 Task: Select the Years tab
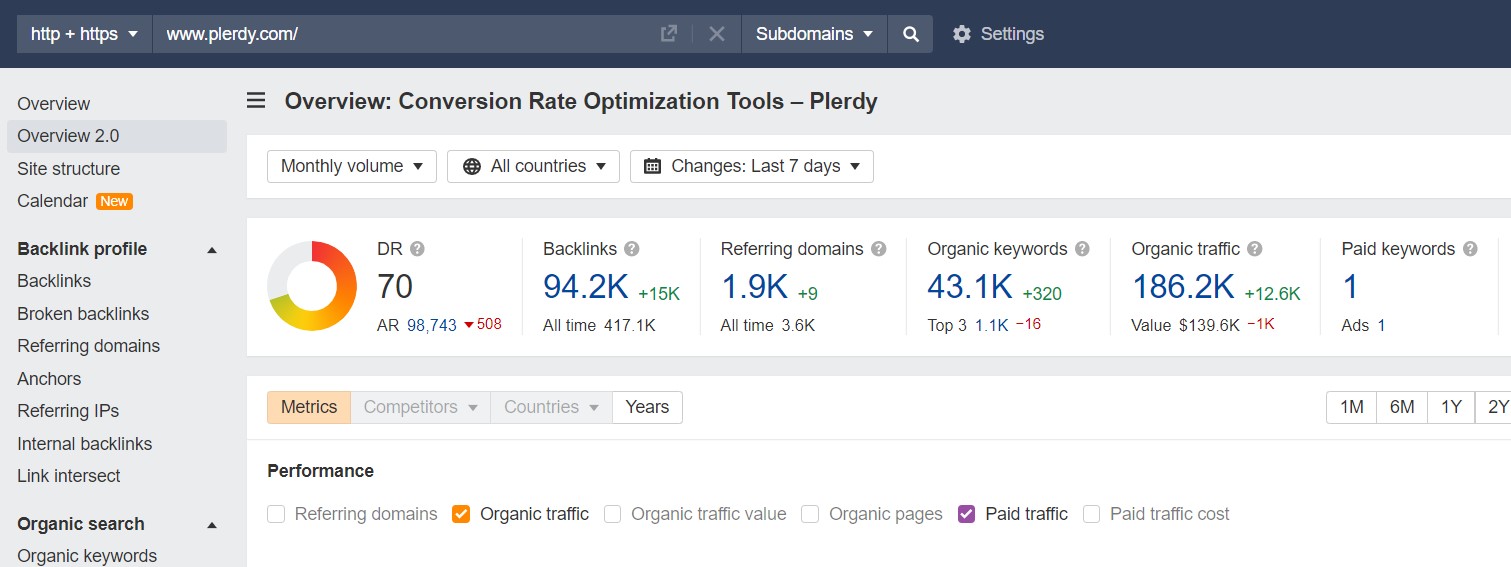[x=647, y=407]
